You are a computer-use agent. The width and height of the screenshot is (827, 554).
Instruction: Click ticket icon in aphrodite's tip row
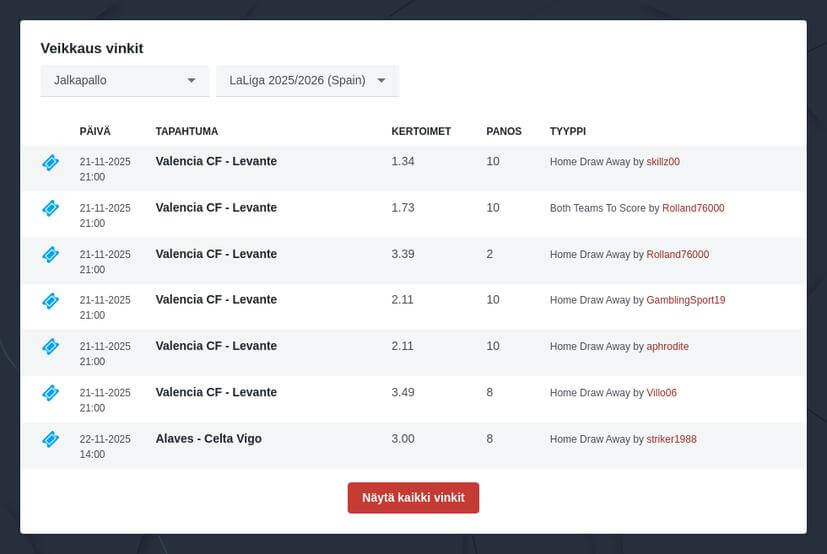pyautogui.click(x=50, y=346)
